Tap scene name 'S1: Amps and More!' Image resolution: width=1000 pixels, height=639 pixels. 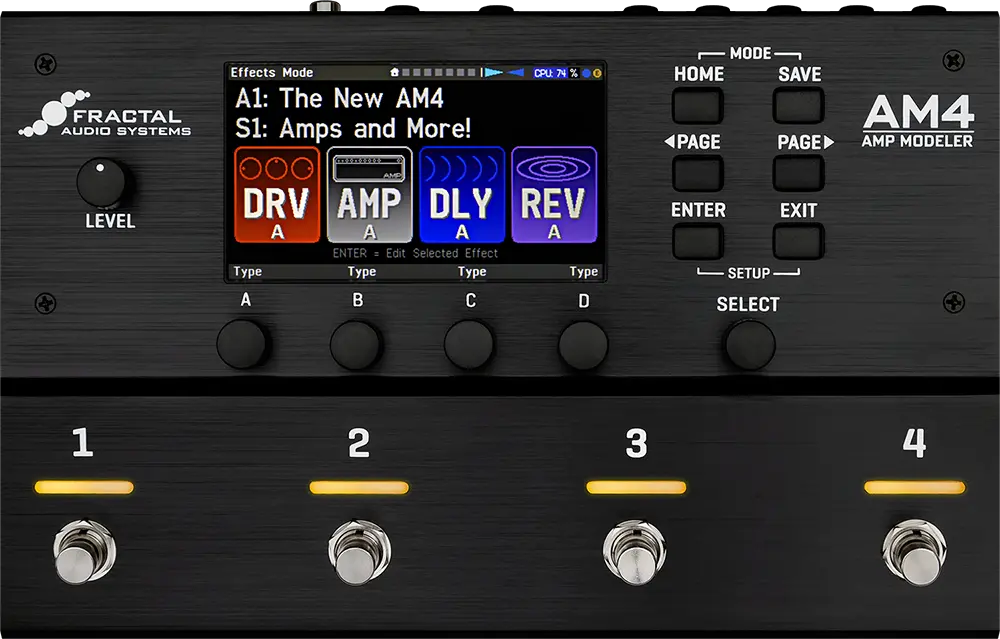coord(353,129)
